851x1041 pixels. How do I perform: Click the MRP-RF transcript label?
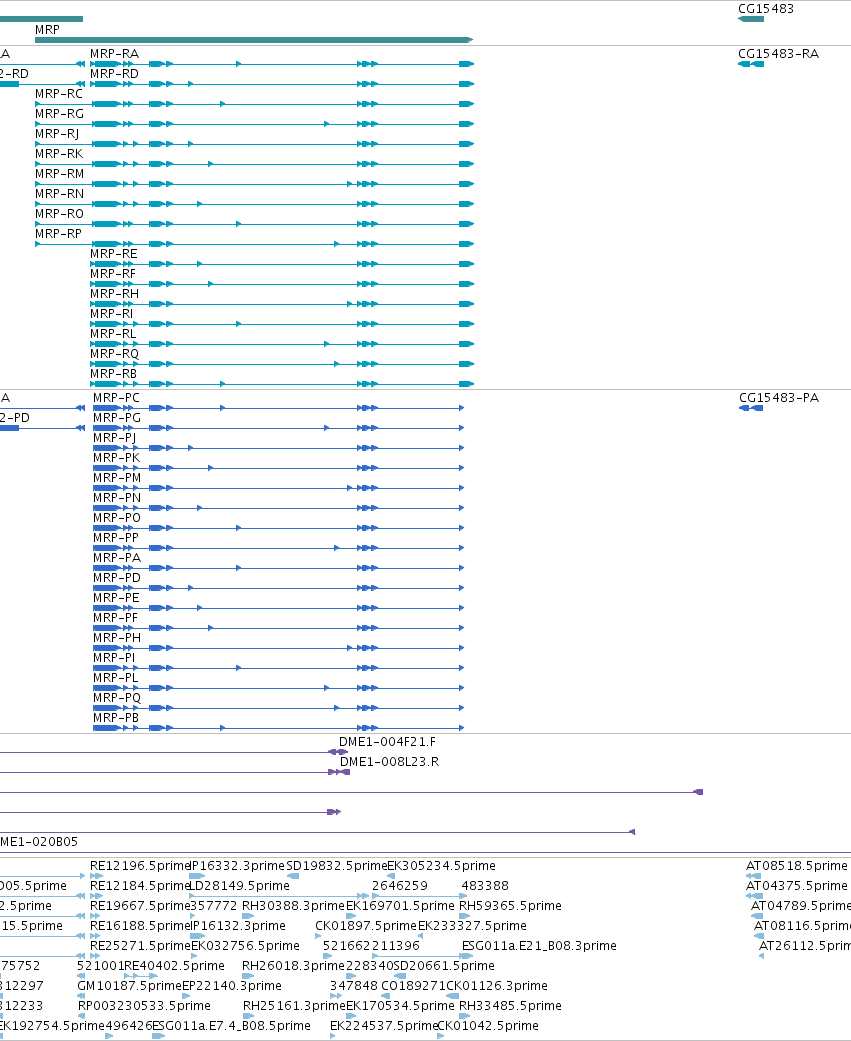(113, 274)
